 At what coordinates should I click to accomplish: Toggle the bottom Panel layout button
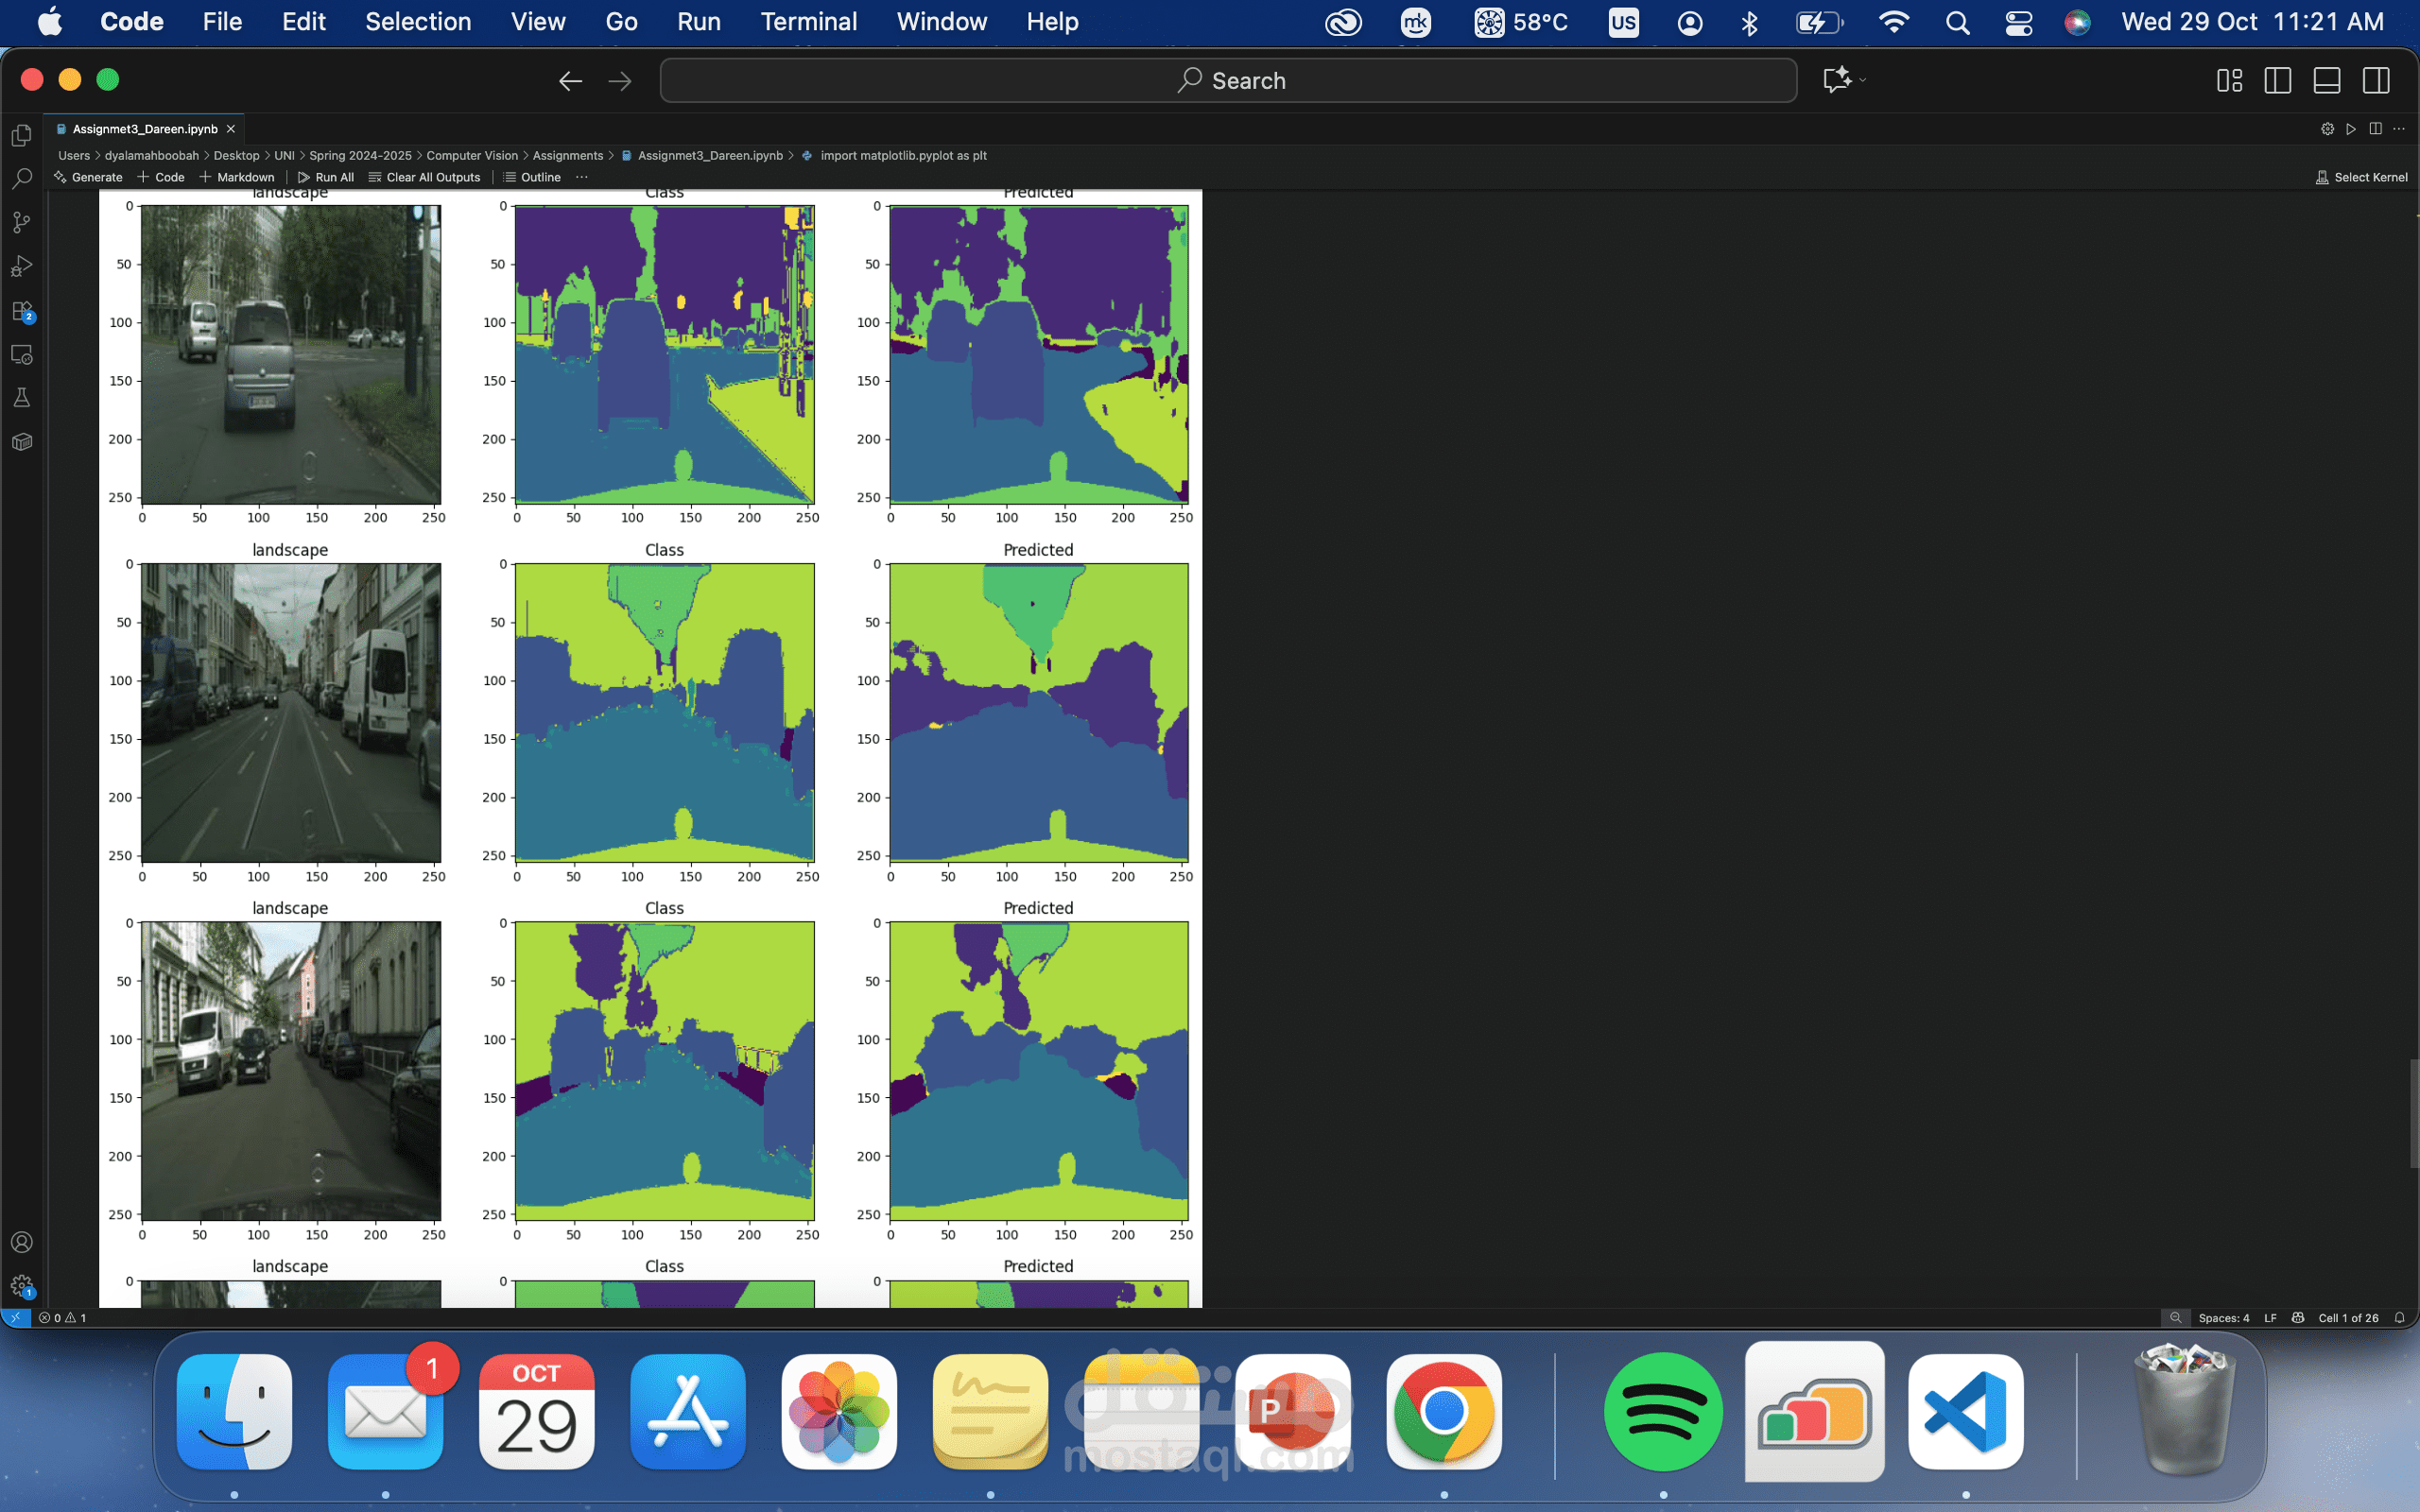[2326, 81]
